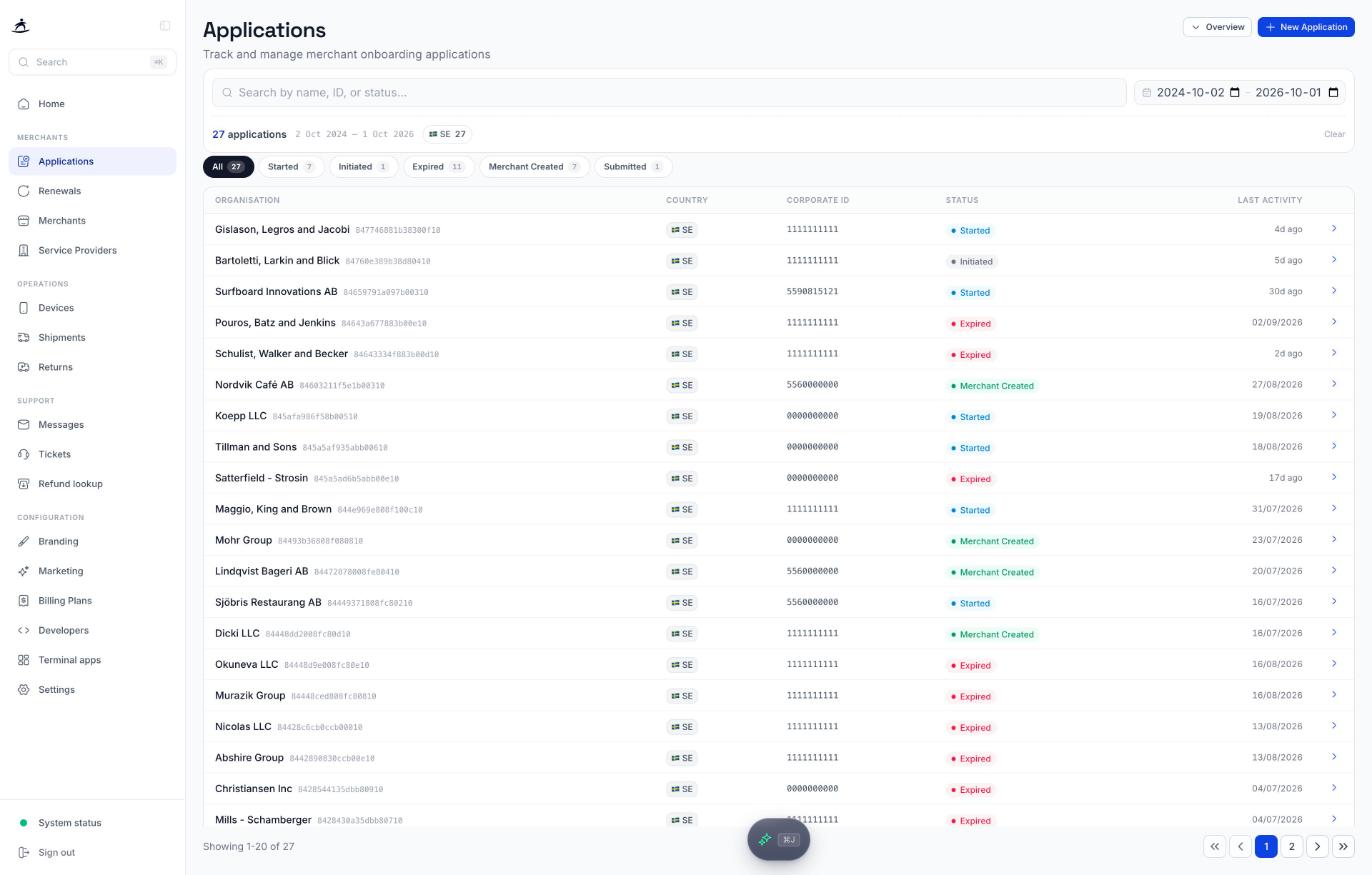1372x875 pixels.
Task: Filter by Started status tab
Action: (x=291, y=167)
